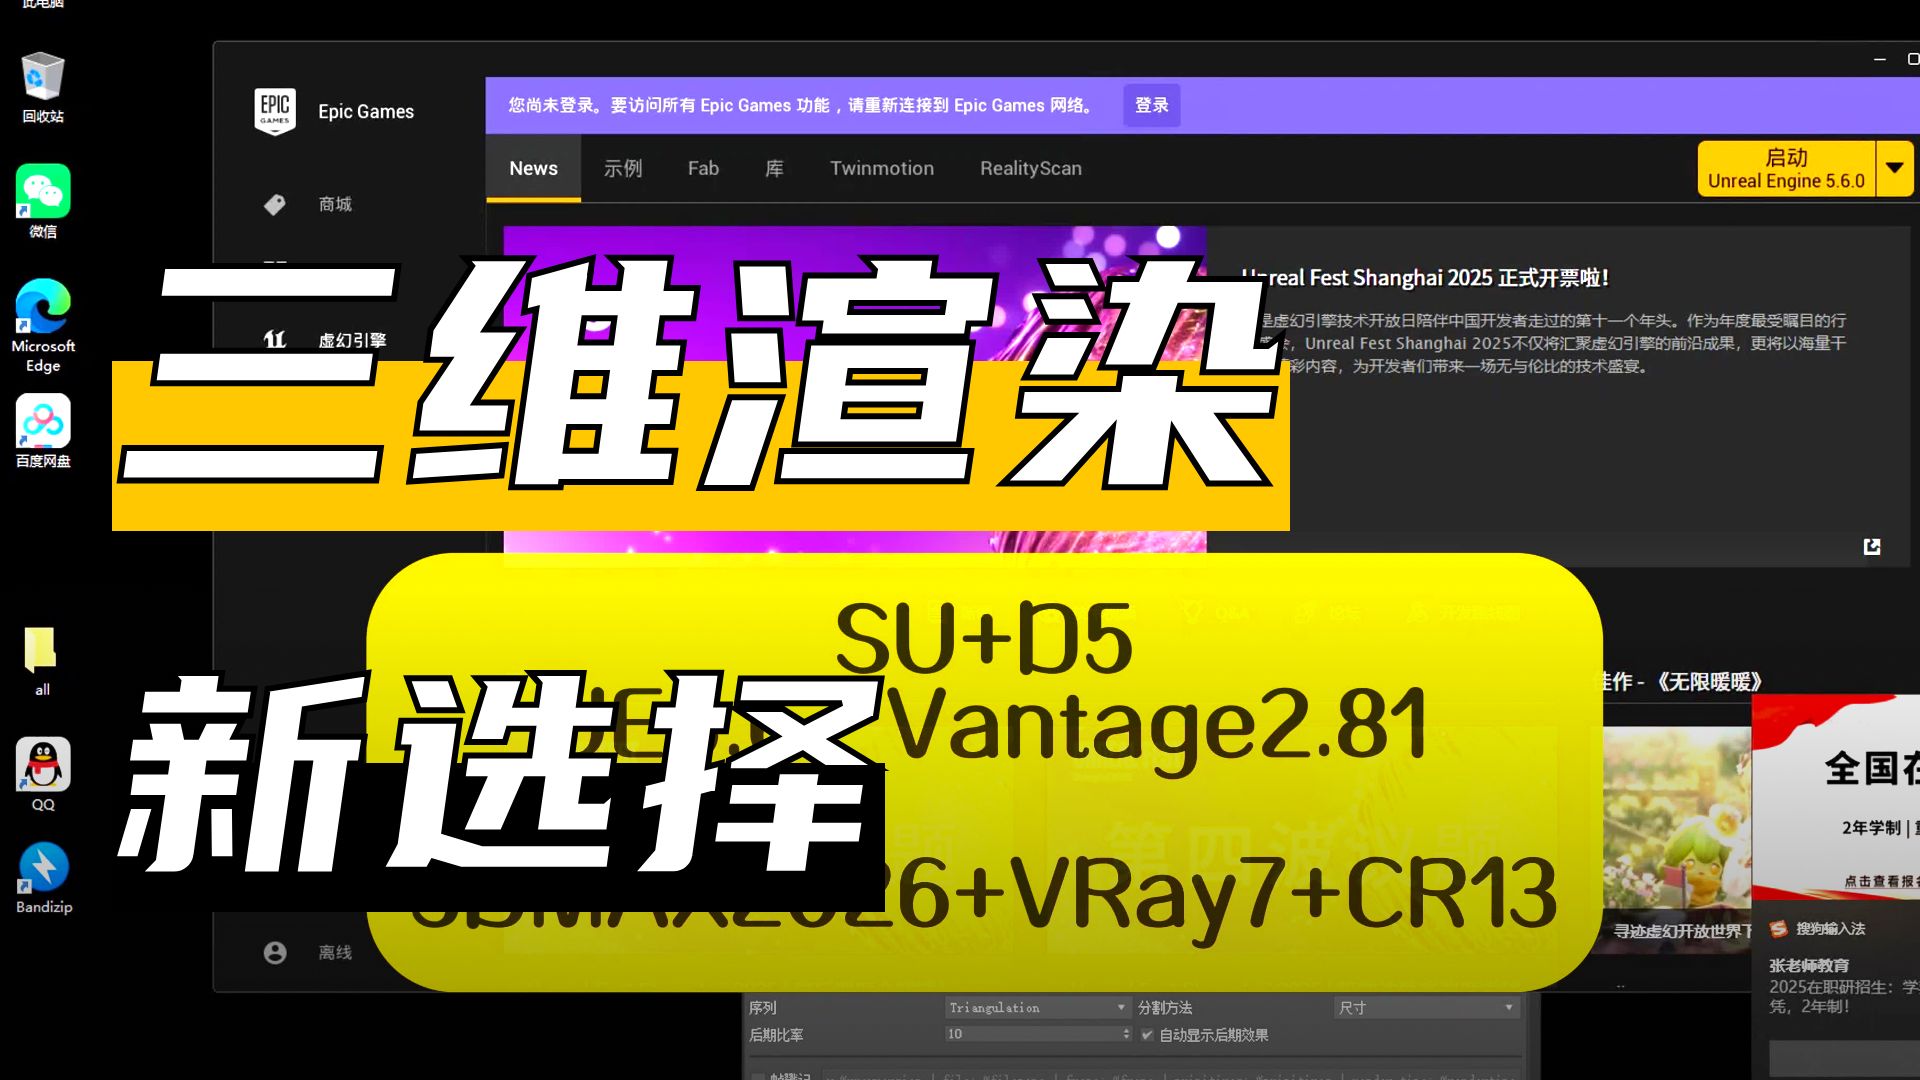
Task: Open the banner's external link icon
Action: click(1872, 546)
